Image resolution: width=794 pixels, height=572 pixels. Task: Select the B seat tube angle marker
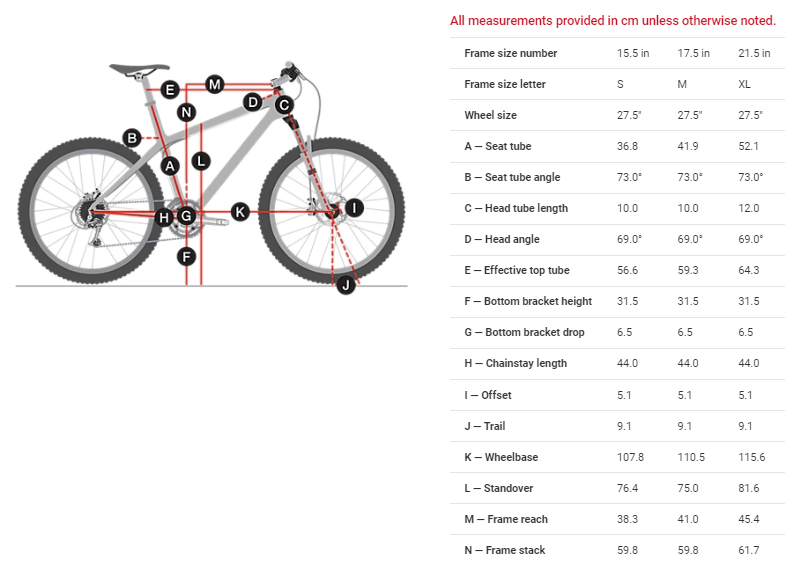(x=131, y=137)
